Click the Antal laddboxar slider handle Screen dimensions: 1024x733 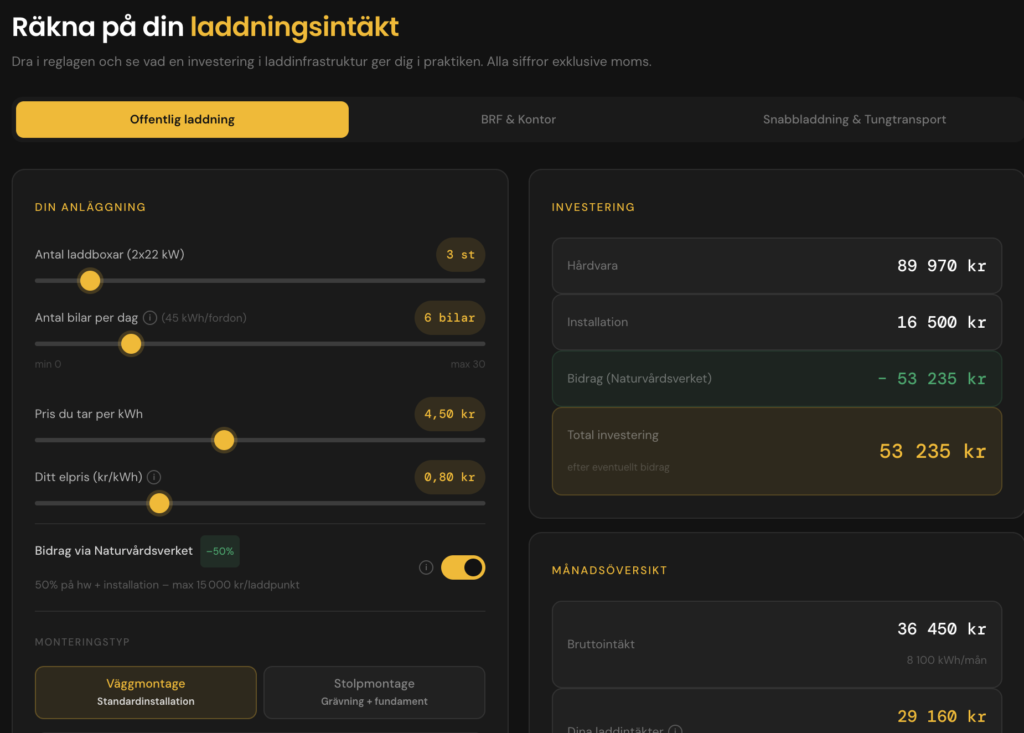pos(90,281)
